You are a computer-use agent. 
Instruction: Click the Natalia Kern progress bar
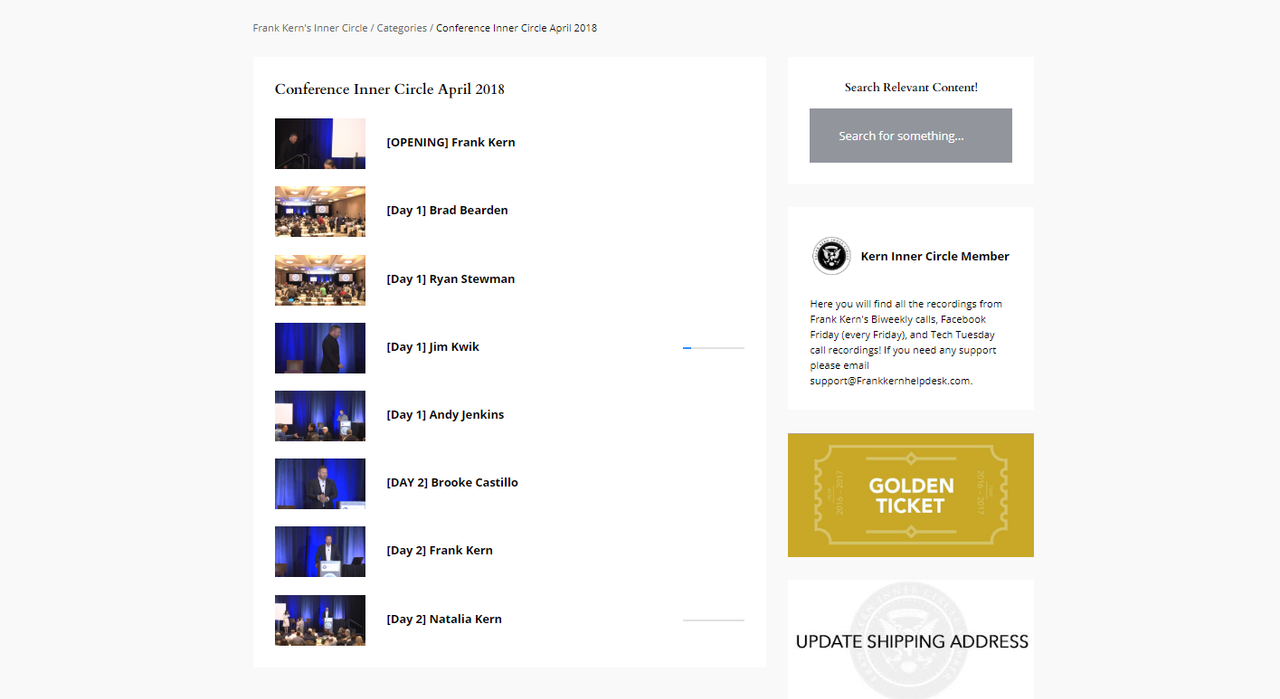pos(713,620)
